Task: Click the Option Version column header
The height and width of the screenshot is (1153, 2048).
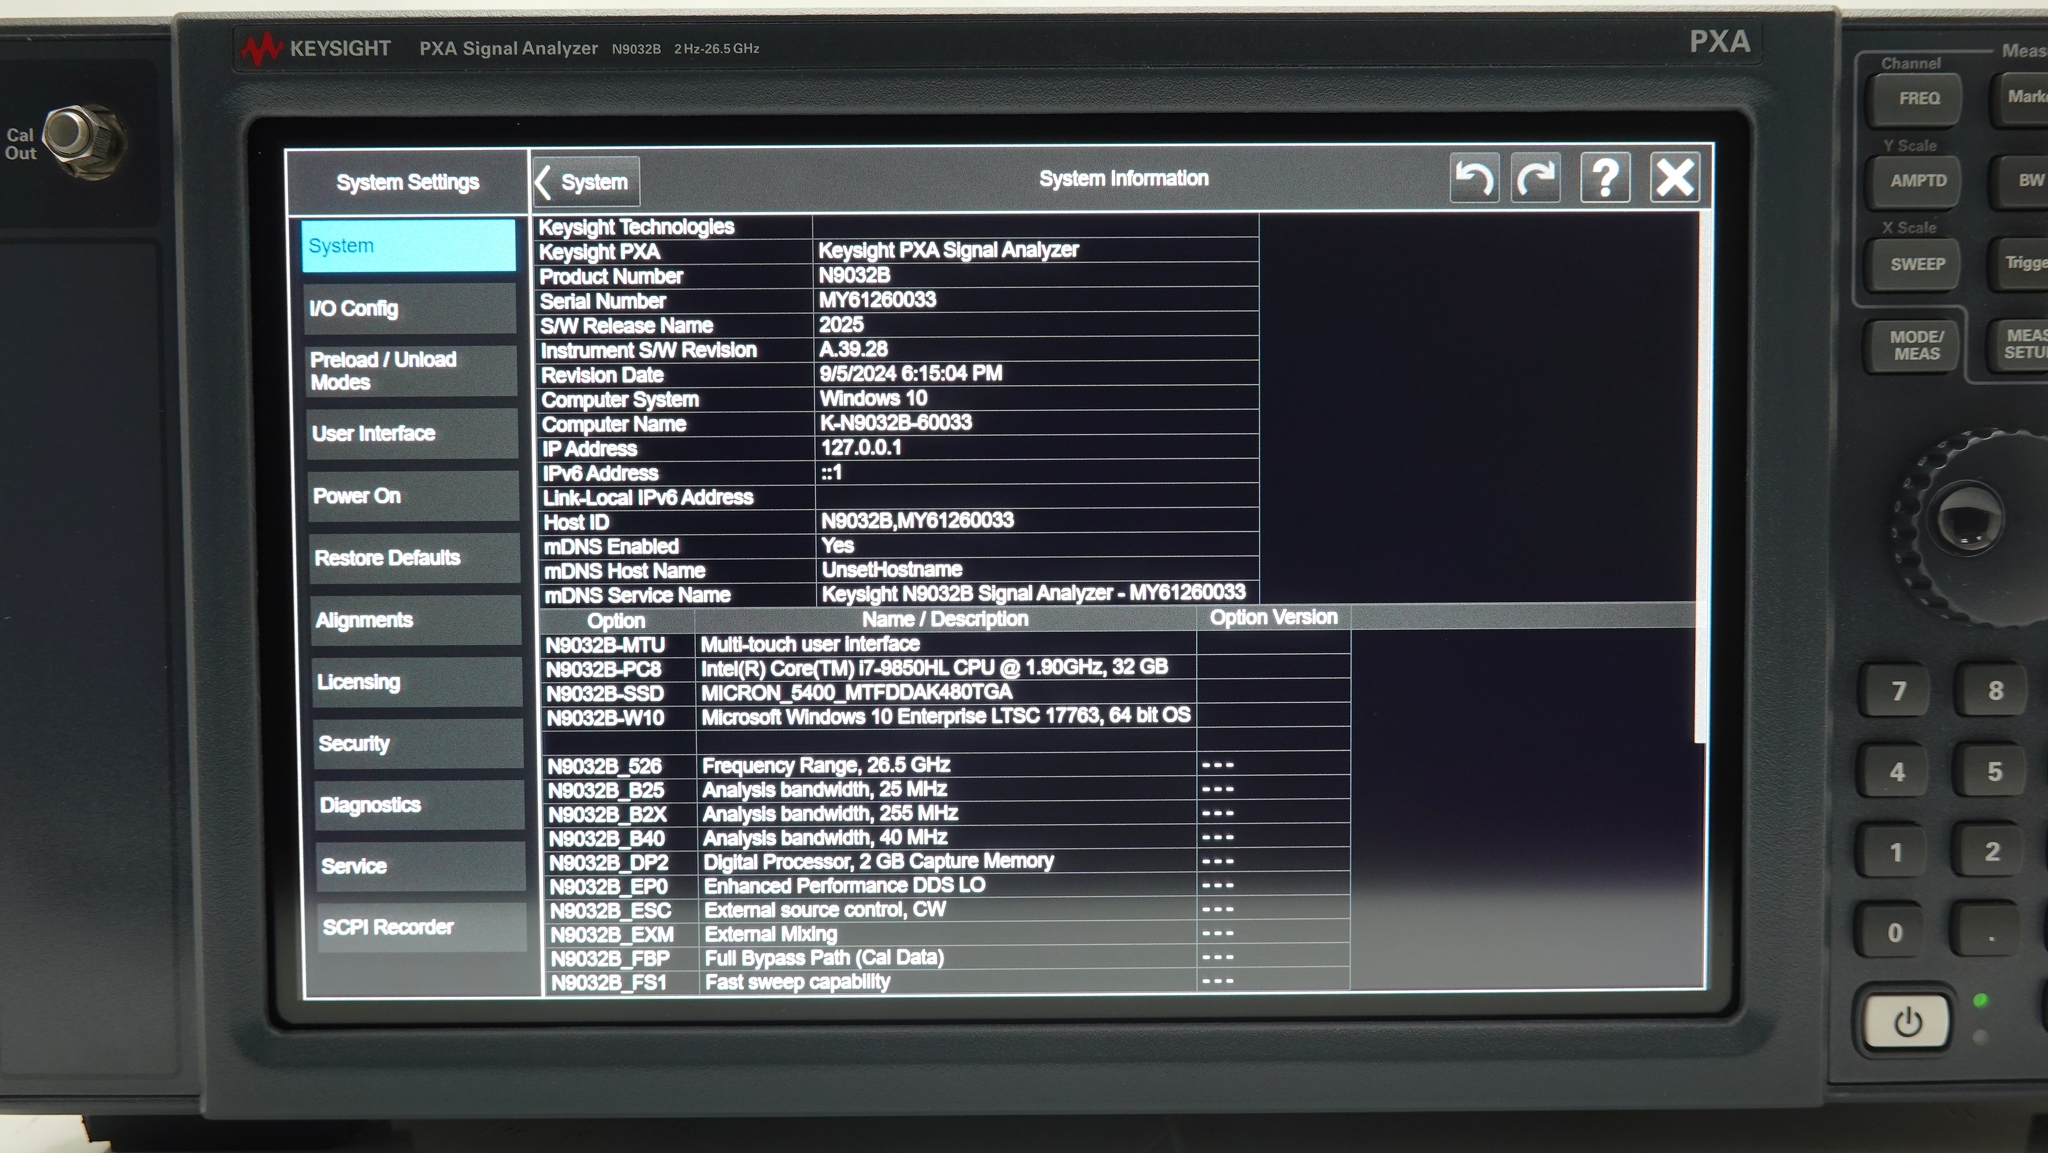Action: click(1273, 617)
